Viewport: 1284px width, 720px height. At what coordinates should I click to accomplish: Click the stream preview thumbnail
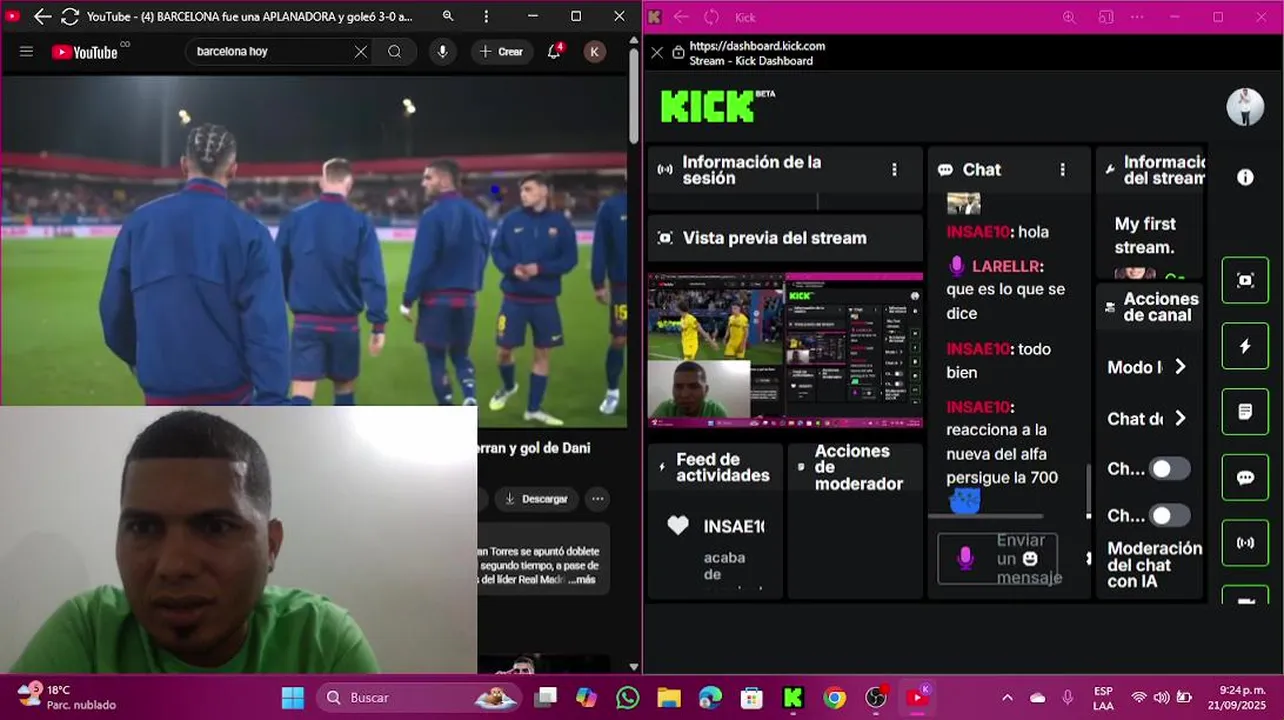pyautogui.click(x=785, y=350)
